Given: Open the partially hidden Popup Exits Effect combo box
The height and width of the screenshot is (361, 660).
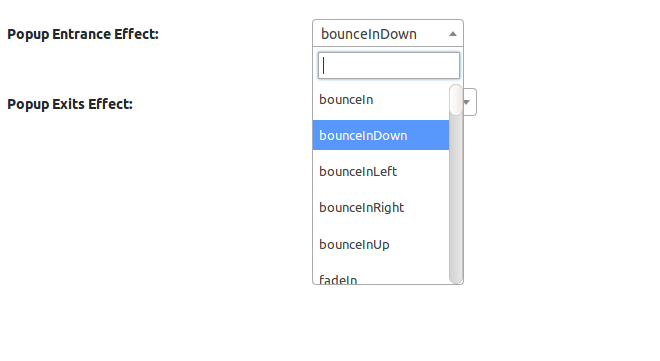Looking at the screenshot, I should coord(470,102).
